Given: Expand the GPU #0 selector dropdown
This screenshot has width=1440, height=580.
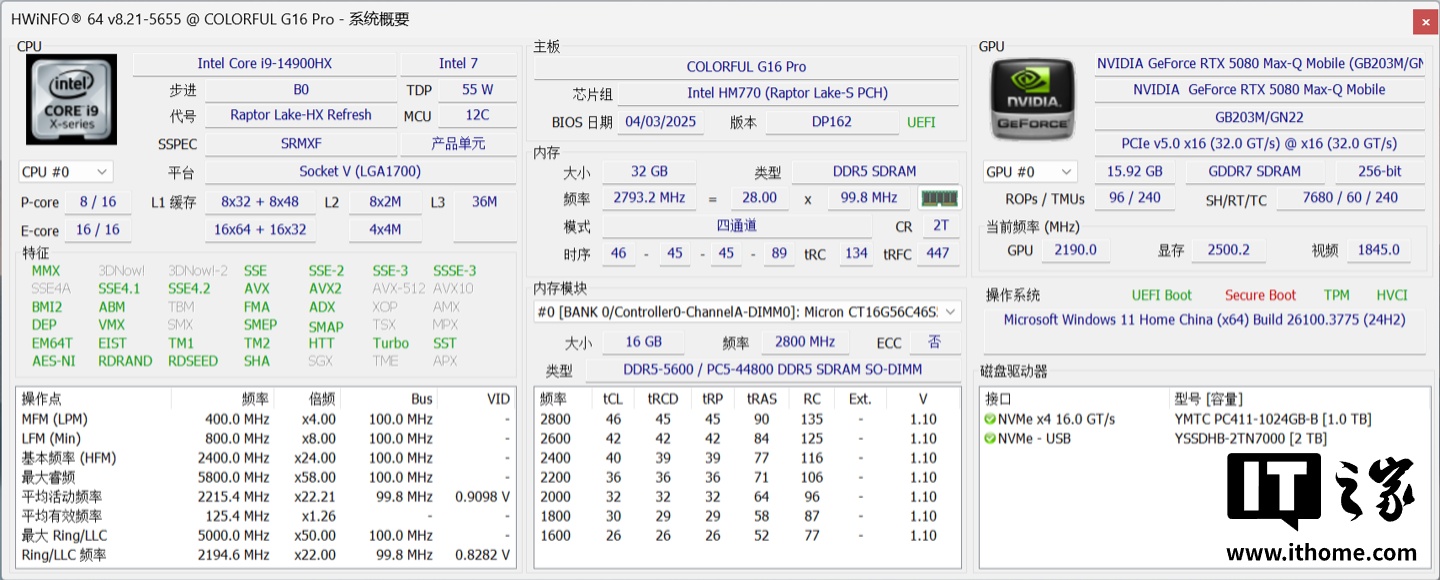Looking at the screenshot, I should (1030, 172).
